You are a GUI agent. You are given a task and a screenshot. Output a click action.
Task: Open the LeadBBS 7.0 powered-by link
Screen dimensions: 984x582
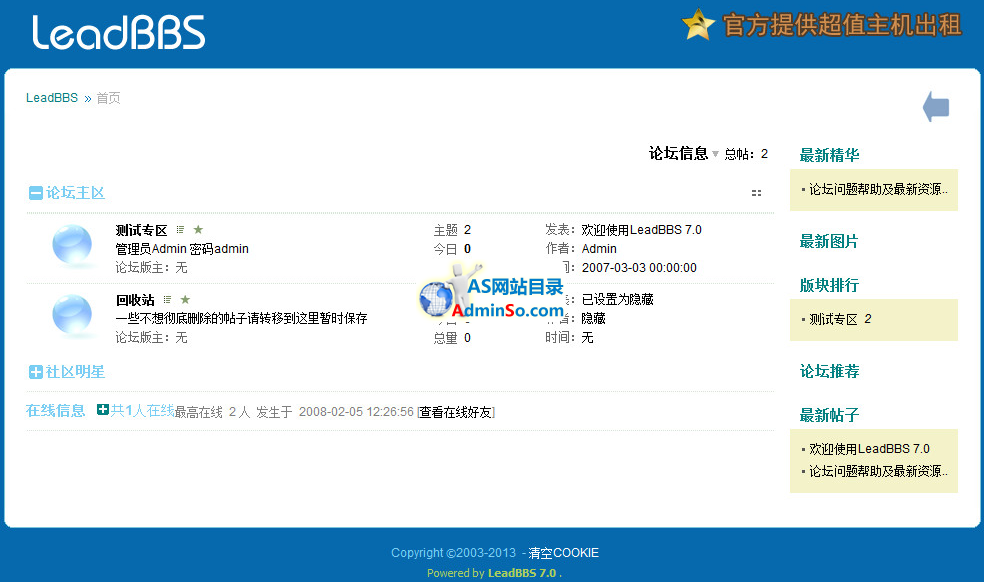tap(522, 573)
